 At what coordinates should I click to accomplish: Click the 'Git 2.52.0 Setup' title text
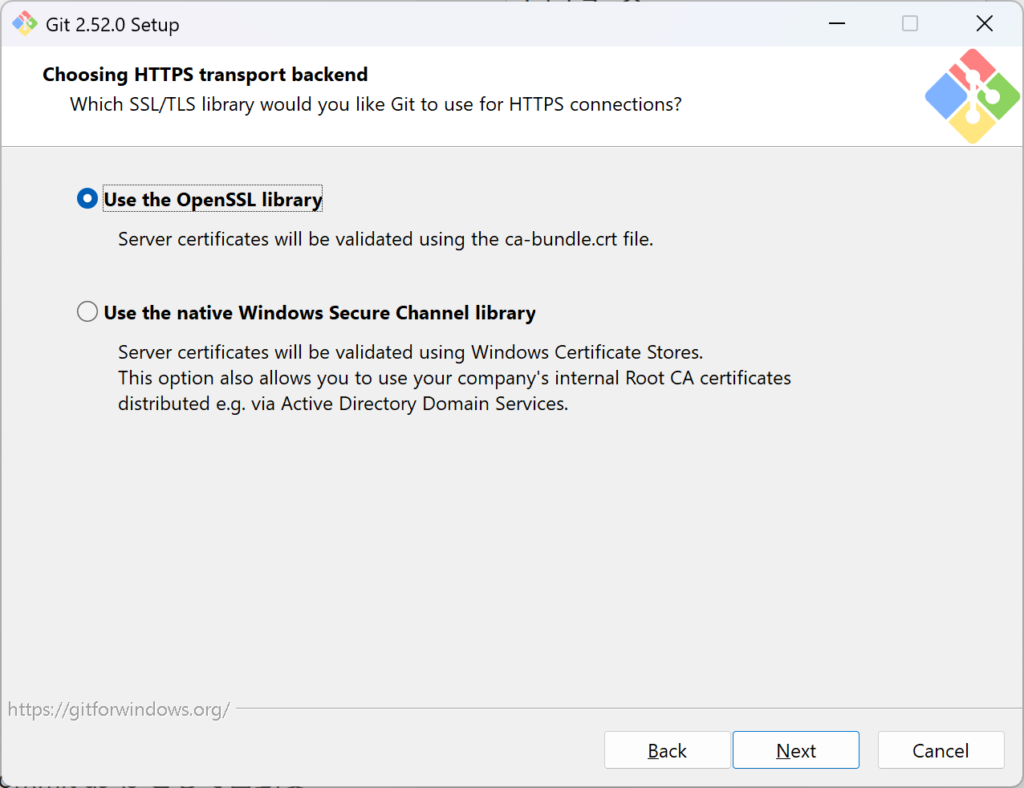tap(113, 25)
